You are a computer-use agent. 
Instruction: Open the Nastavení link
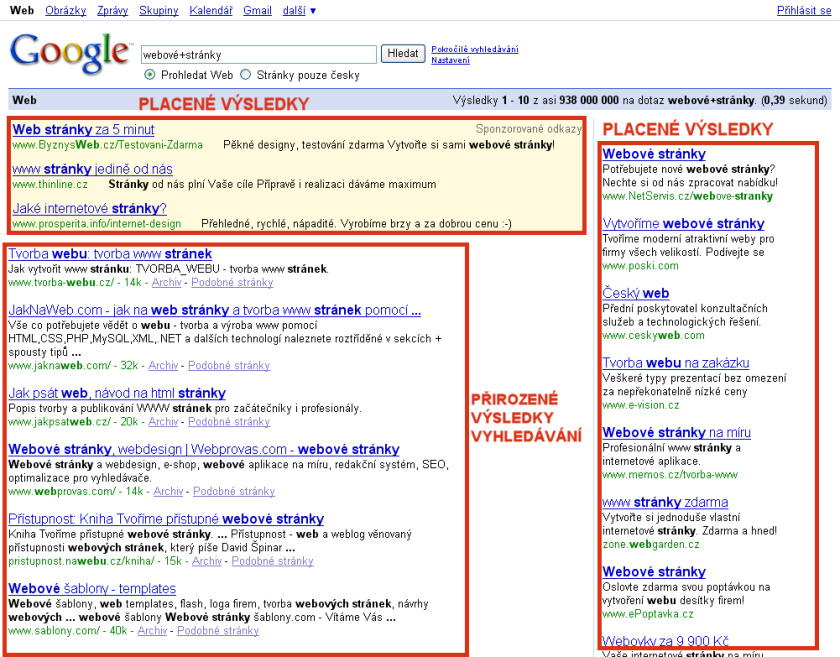tap(450, 60)
